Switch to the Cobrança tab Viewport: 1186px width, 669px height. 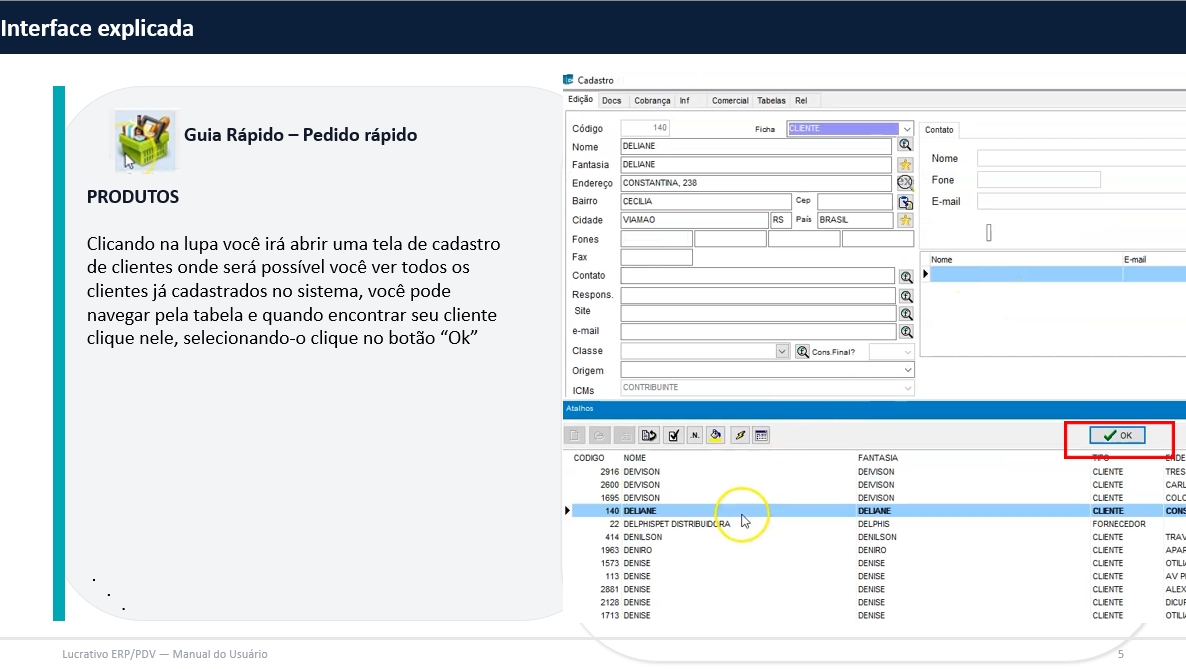click(652, 101)
